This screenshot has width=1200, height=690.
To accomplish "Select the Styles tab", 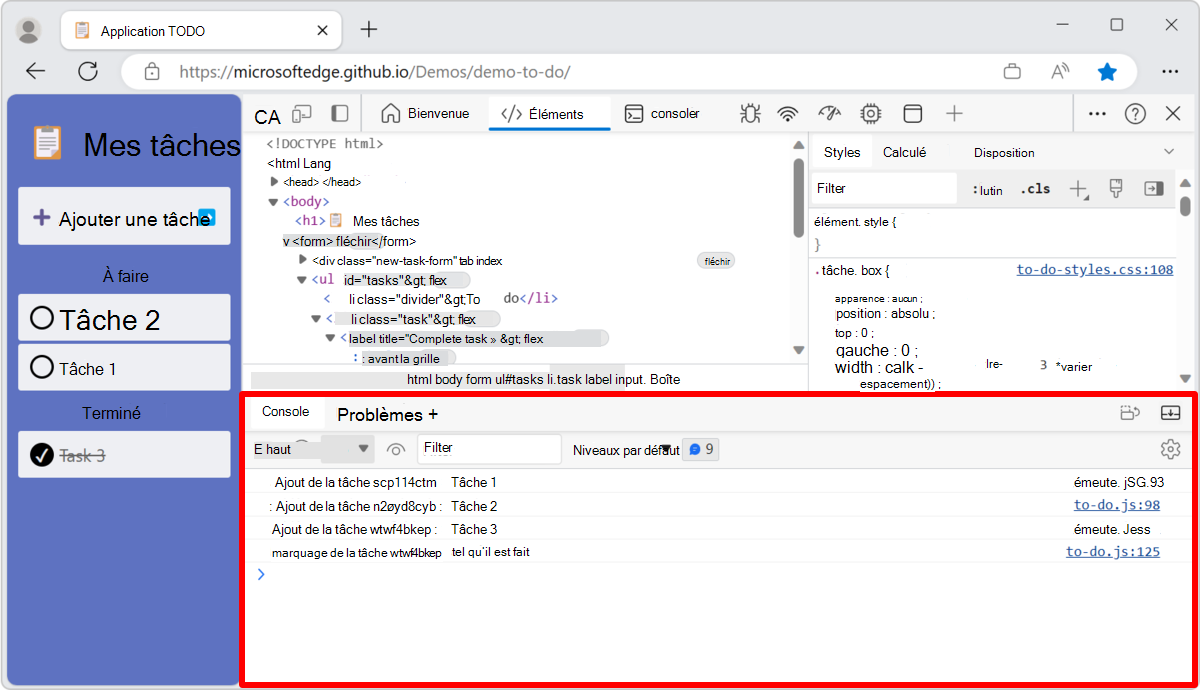I will coord(842,153).
